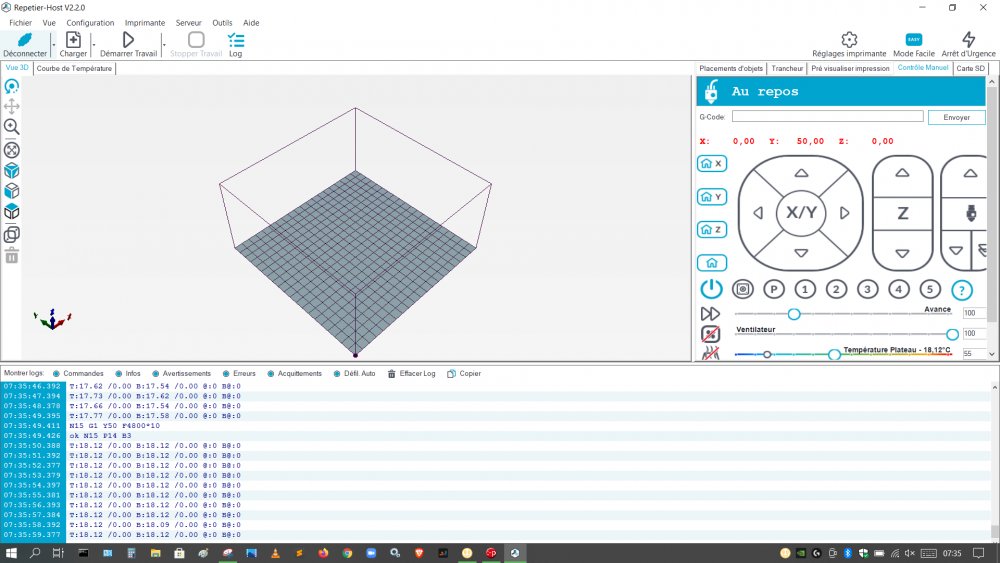The height and width of the screenshot is (563, 1000).
Task: Select the zoom magnifier tool
Action: [11, 127]
